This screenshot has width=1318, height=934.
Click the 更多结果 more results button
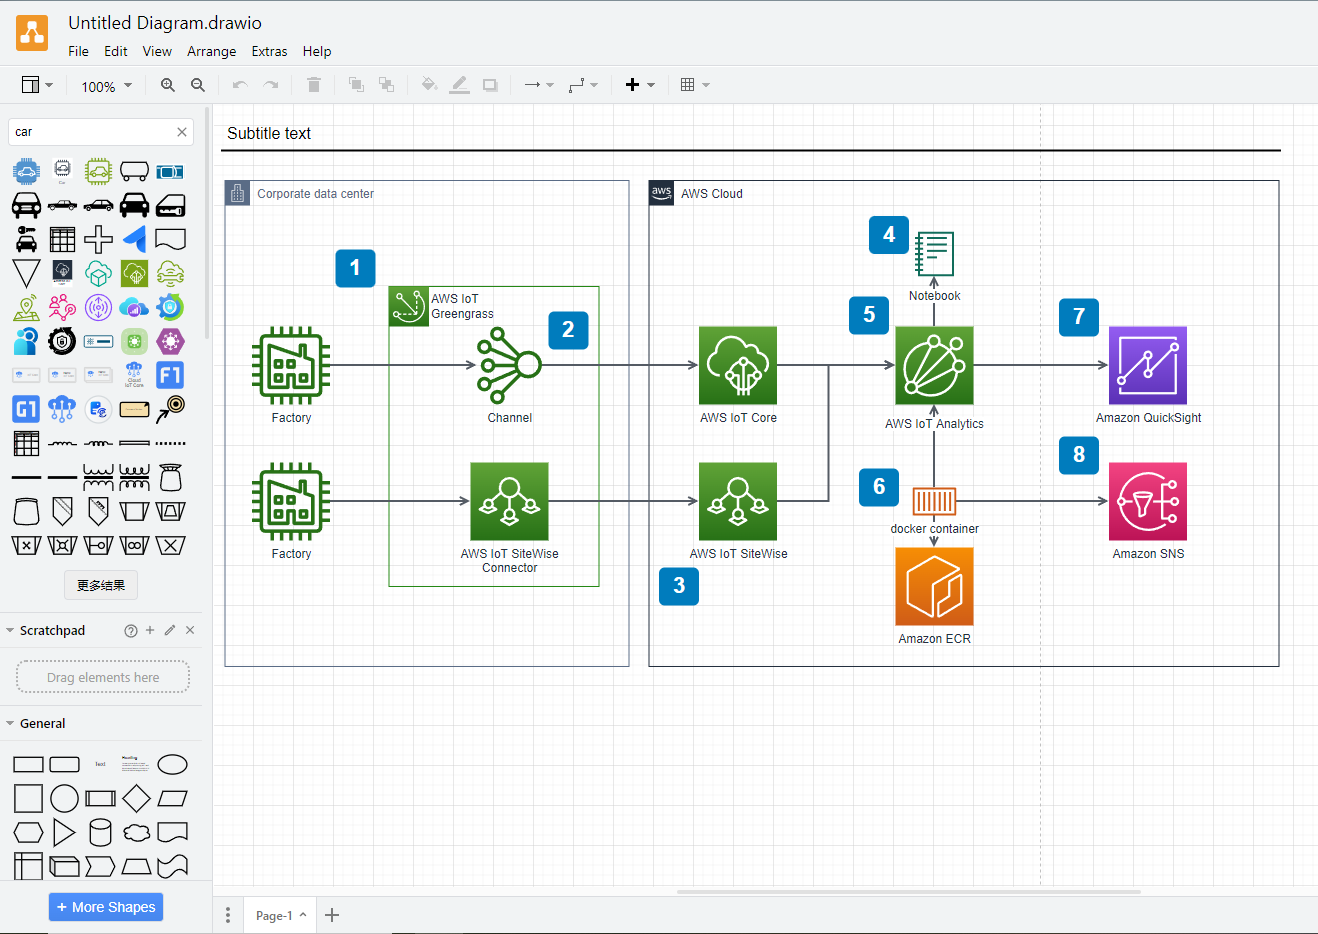click(x=101, y=585)
